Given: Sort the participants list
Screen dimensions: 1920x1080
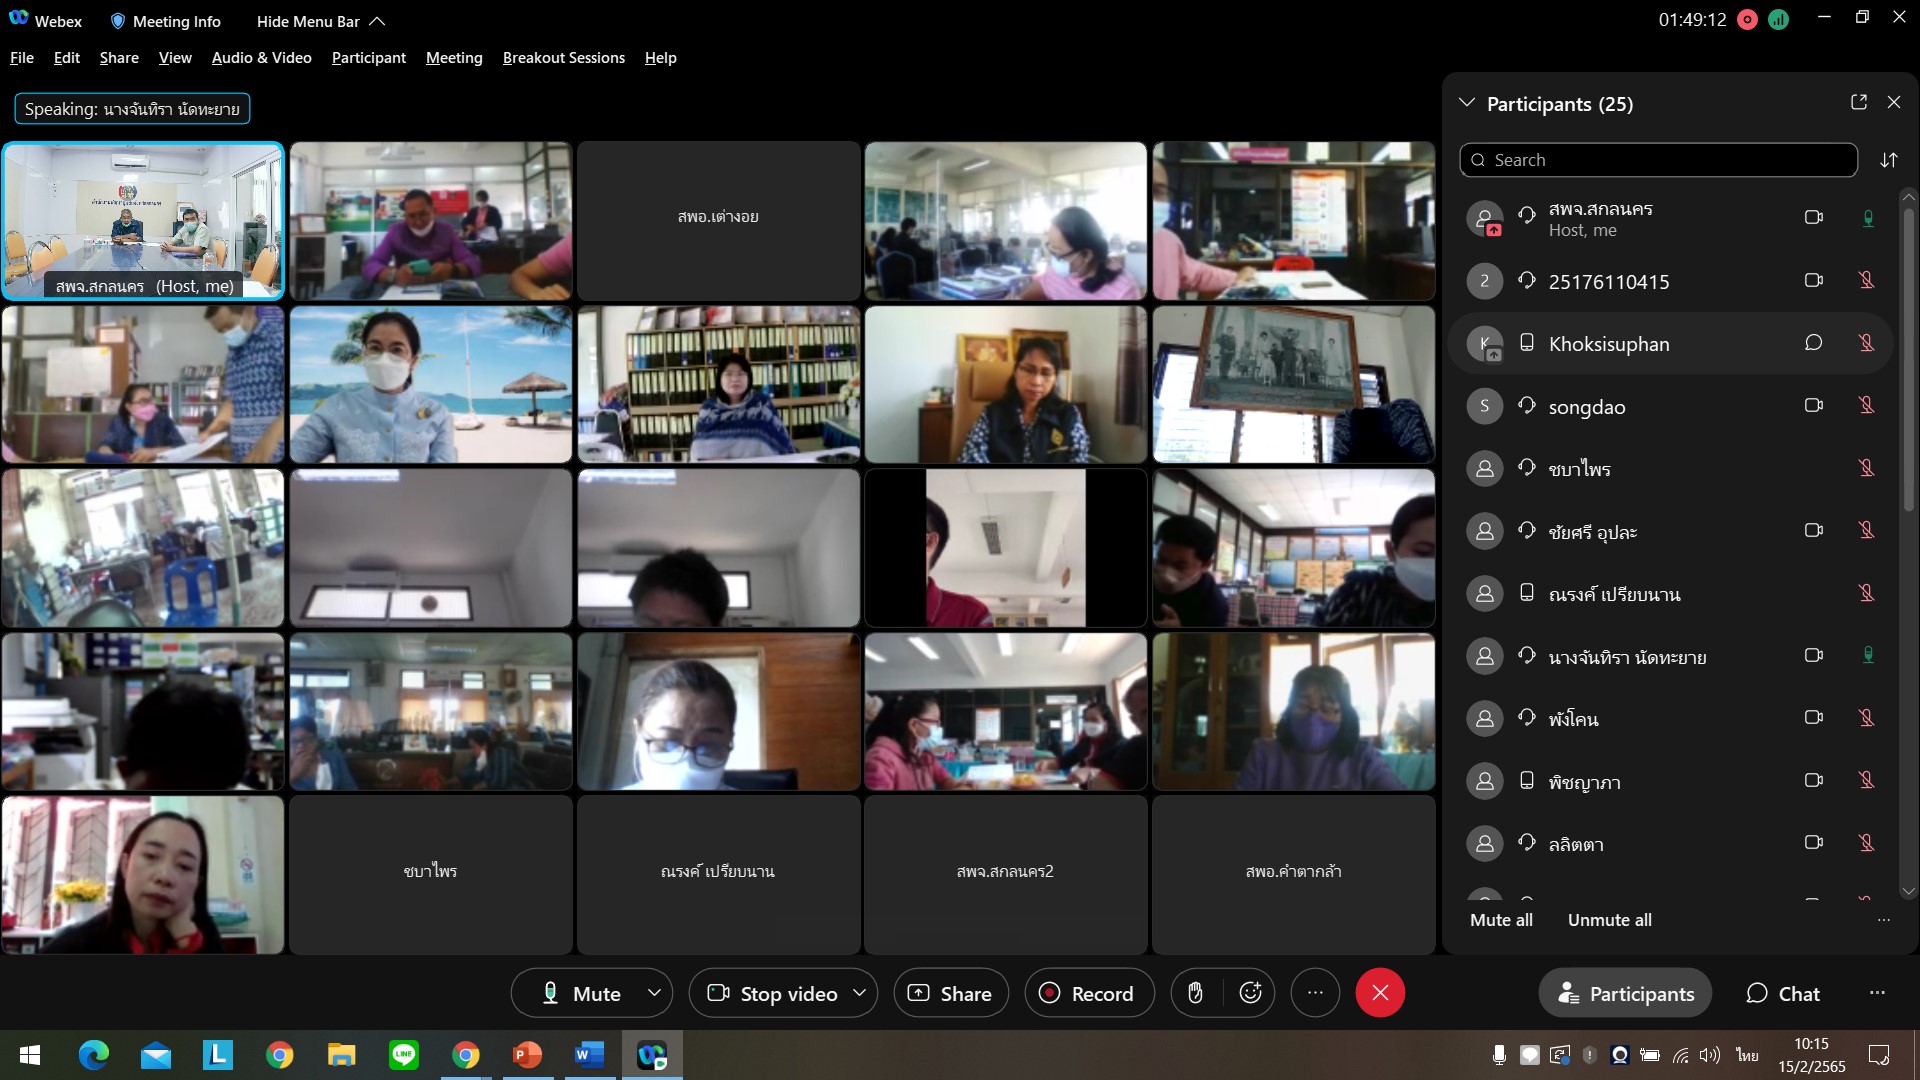Looking at the screenshot, I should (x=1889, y=160).
